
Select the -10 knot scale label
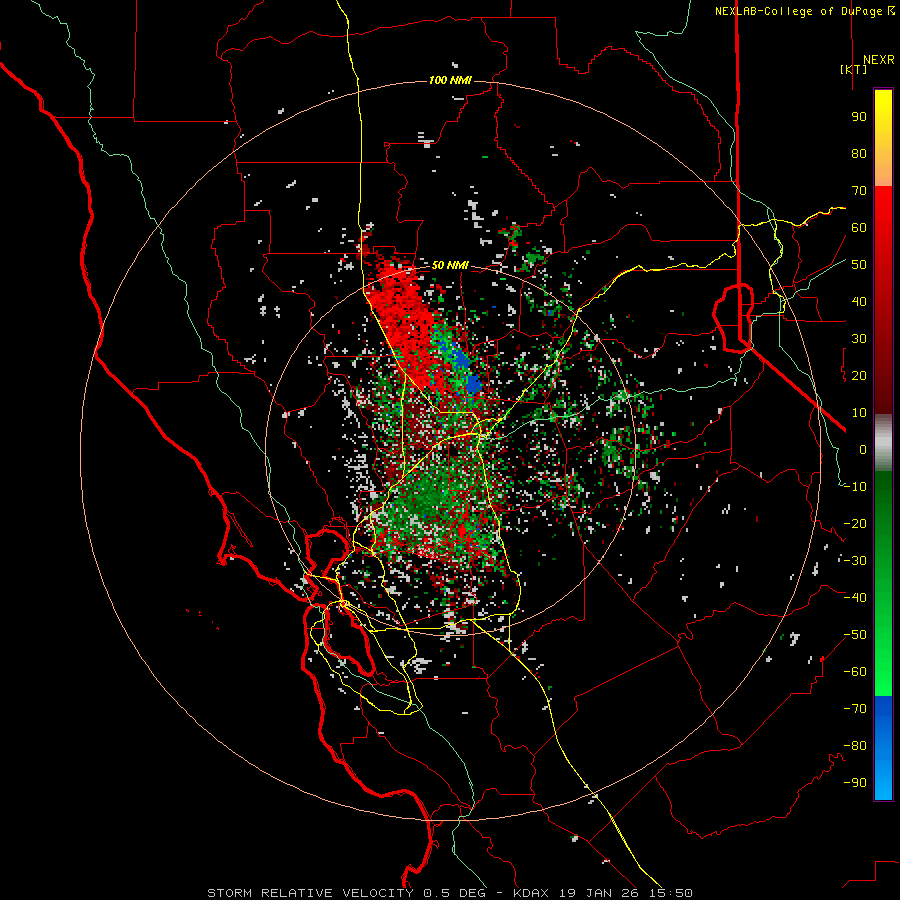[x=855, y=487]
